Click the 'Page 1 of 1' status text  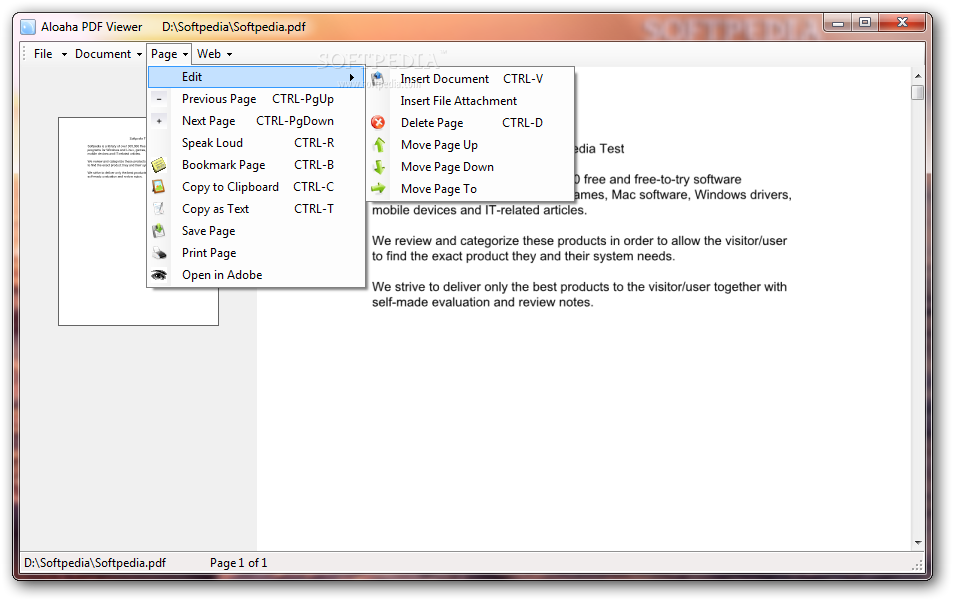[238, 563]
